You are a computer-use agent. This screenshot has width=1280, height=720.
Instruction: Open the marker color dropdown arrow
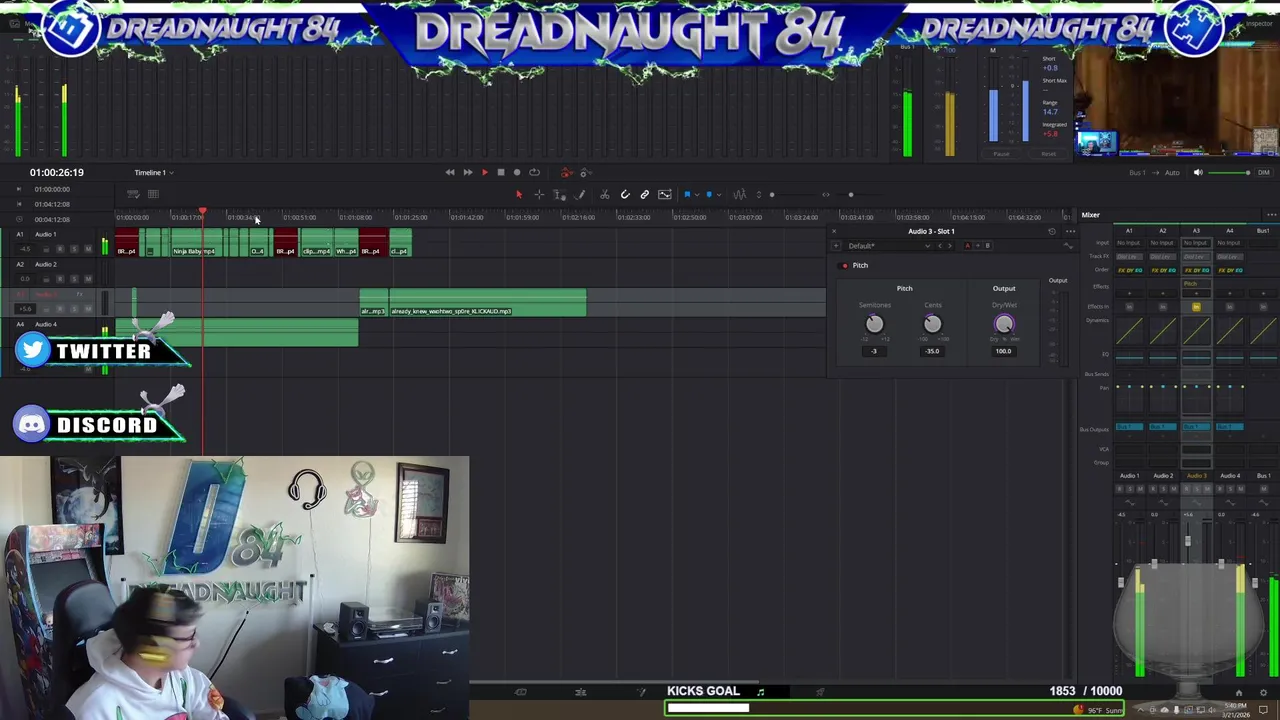click(x=719, y=195)
